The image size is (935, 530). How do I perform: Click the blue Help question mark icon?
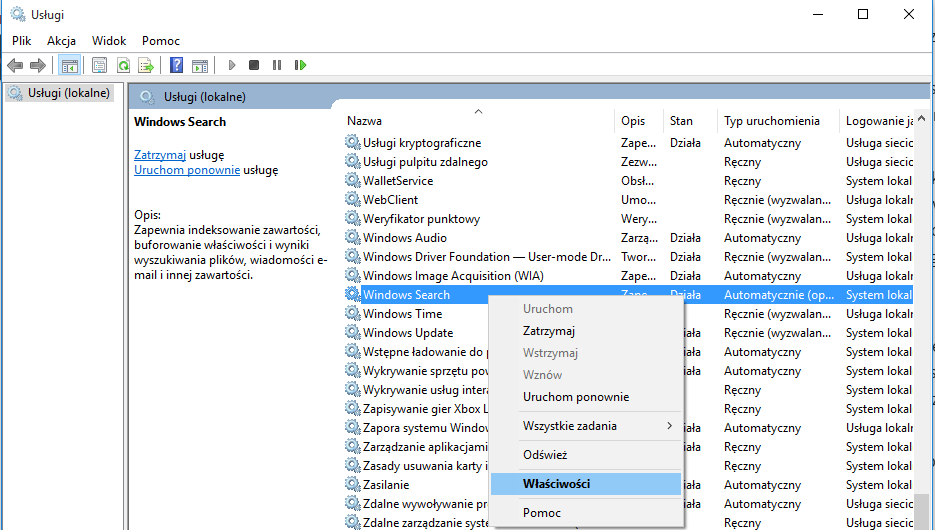pyautogui.click(x=177, y=65)
